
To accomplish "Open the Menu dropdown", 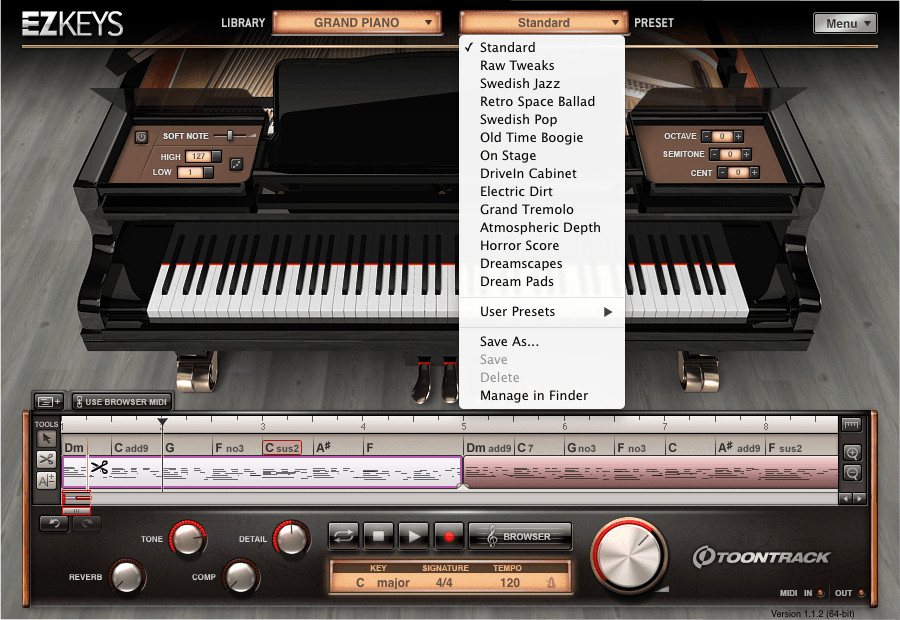I will pos(845,23).
